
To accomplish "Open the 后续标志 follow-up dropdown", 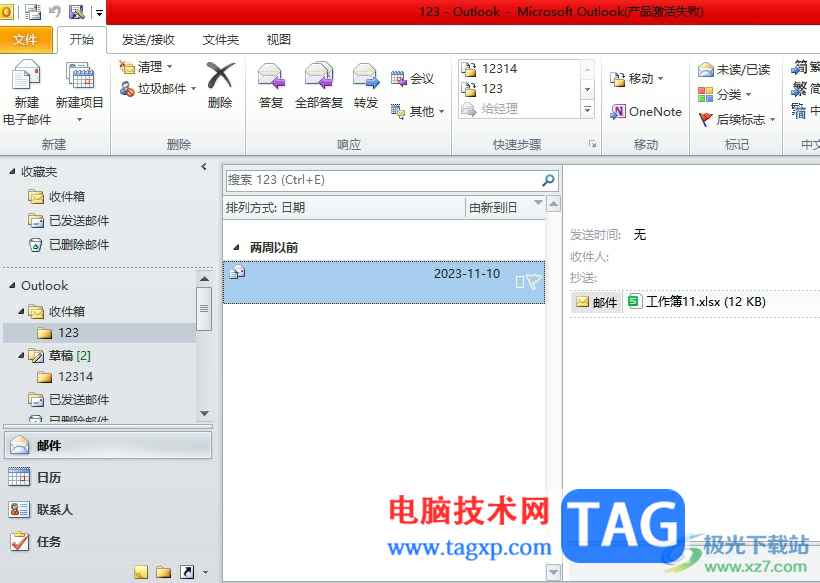I will [736, 119].
